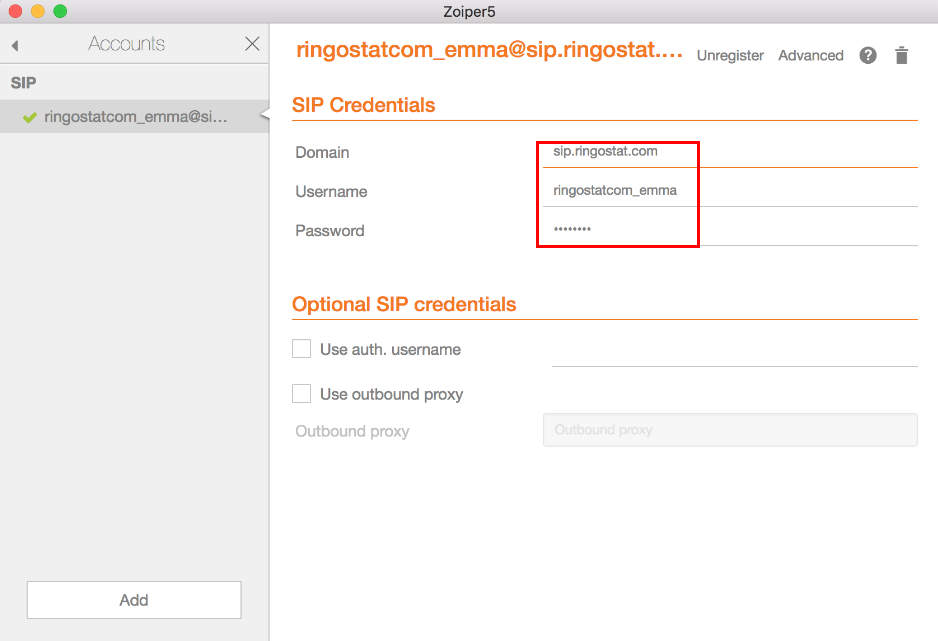
Task: Click the Outbound proxy label
Action: pos(352,431)
